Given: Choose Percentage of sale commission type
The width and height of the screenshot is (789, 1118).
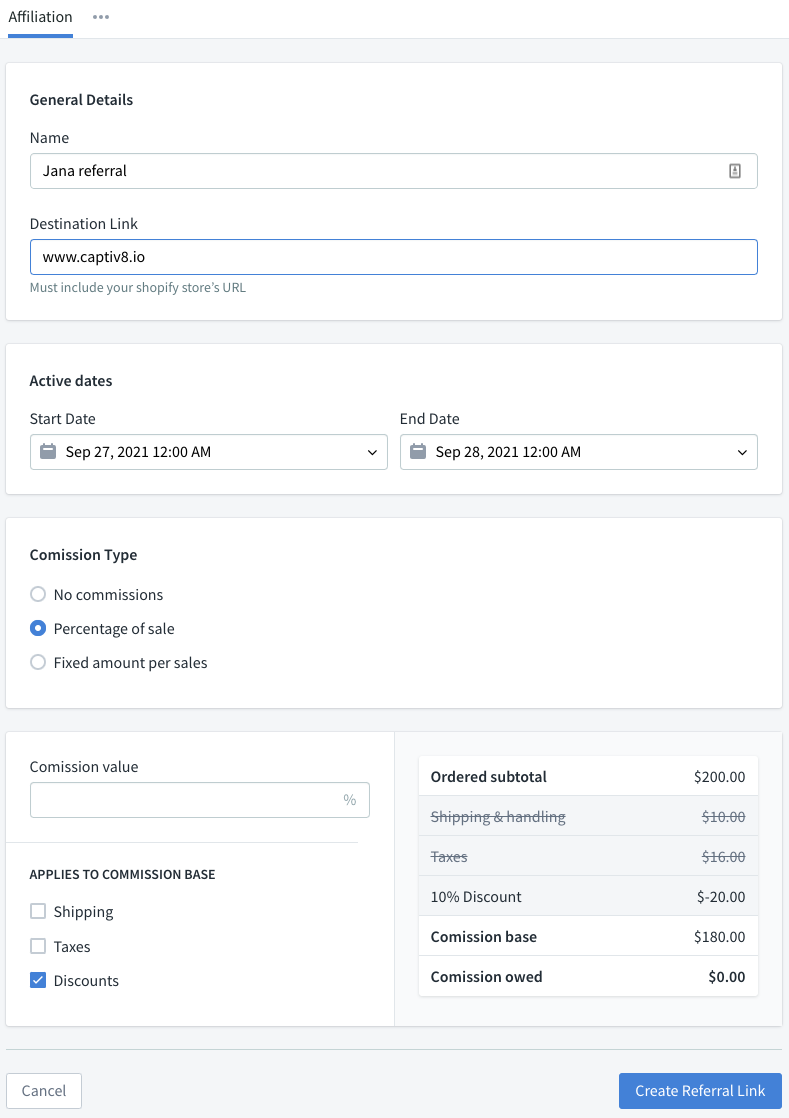Looking at the screenshot, I should [38, 629].
